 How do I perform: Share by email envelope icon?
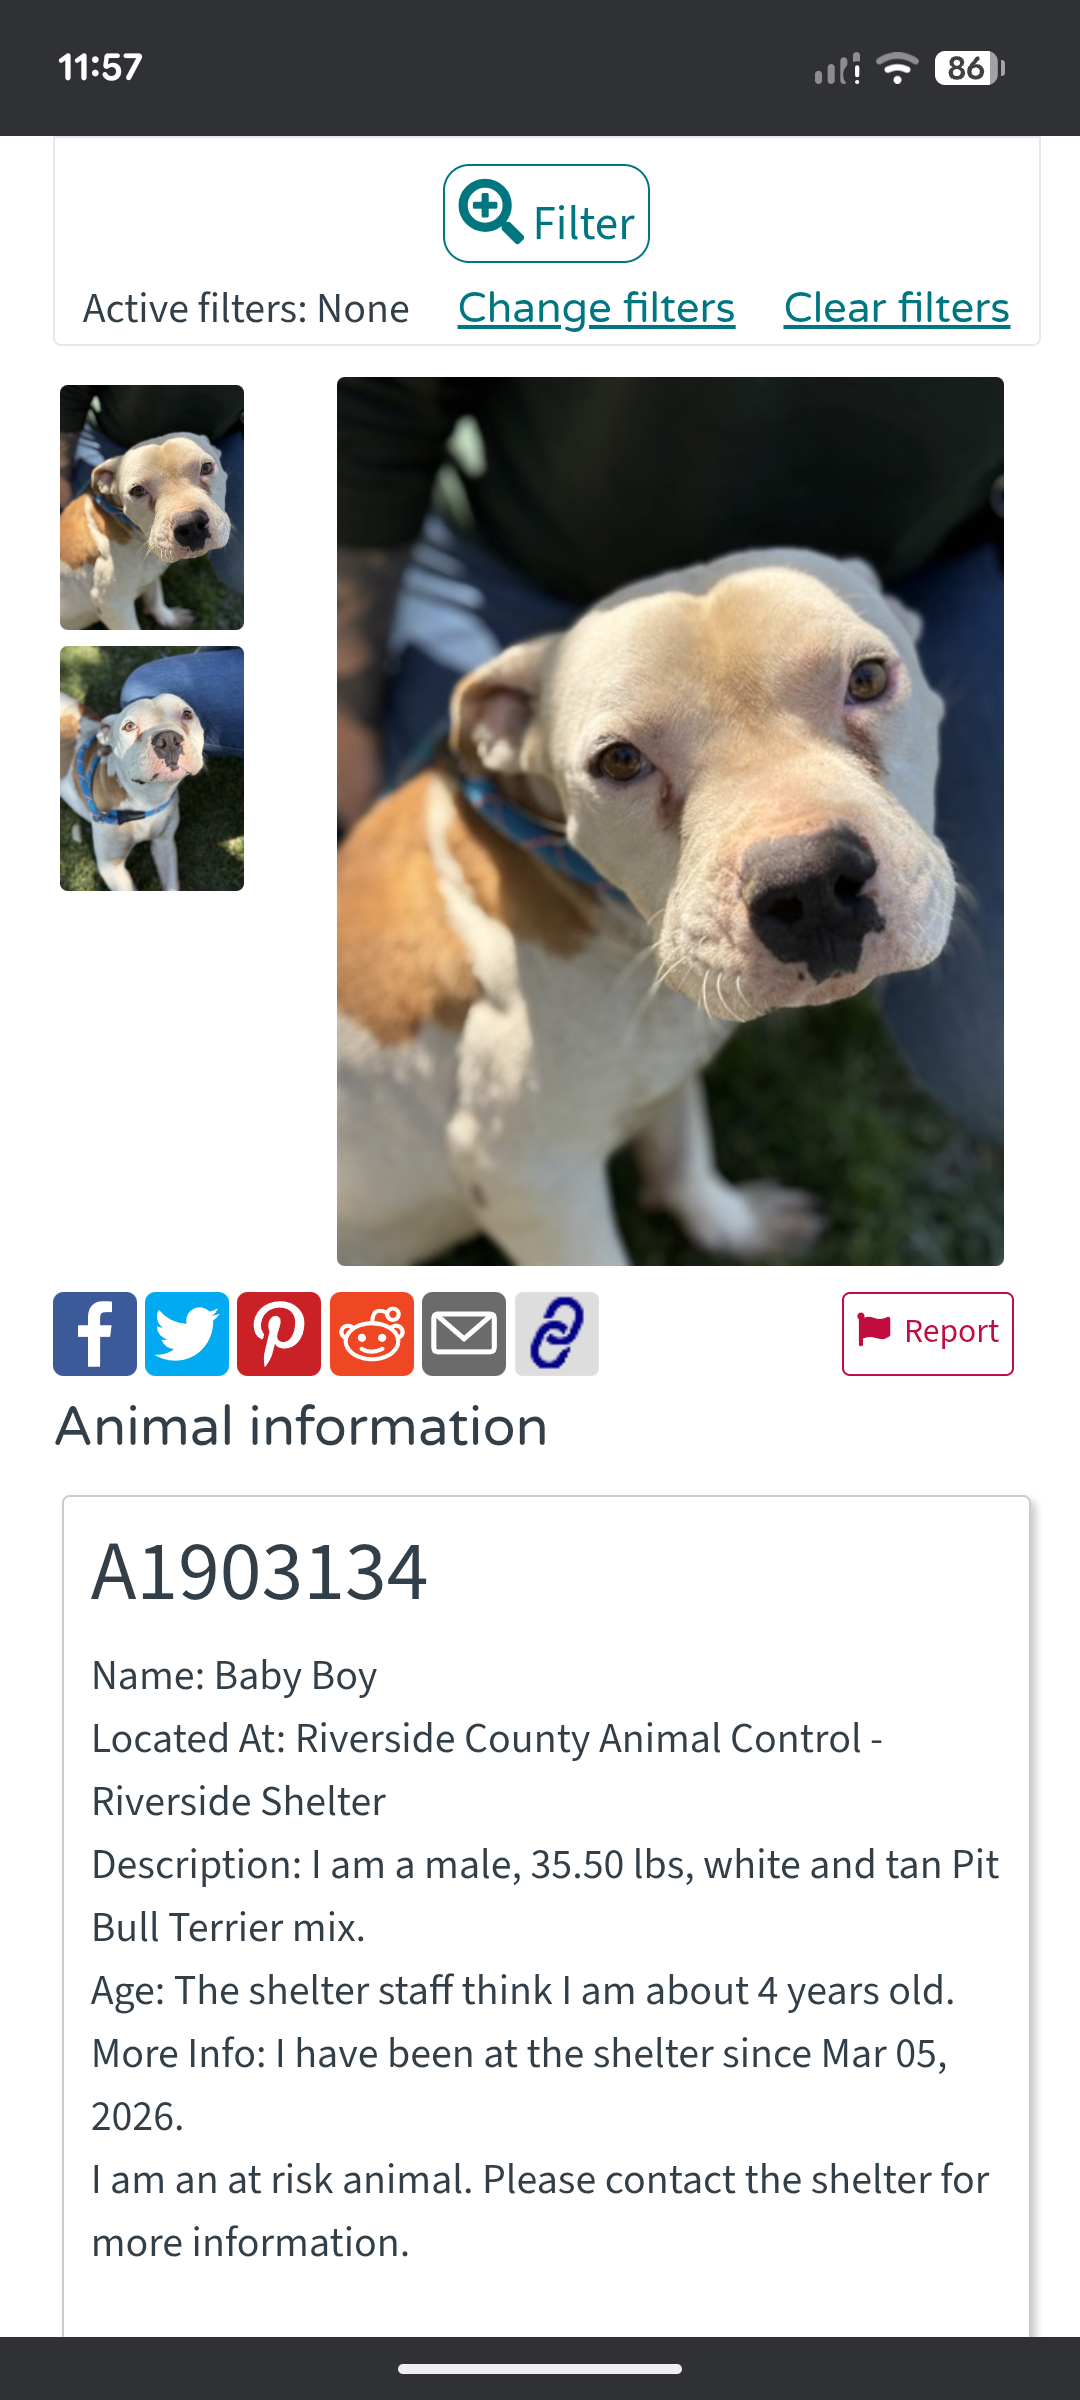pyautogui.click(x=464, y=1334)
